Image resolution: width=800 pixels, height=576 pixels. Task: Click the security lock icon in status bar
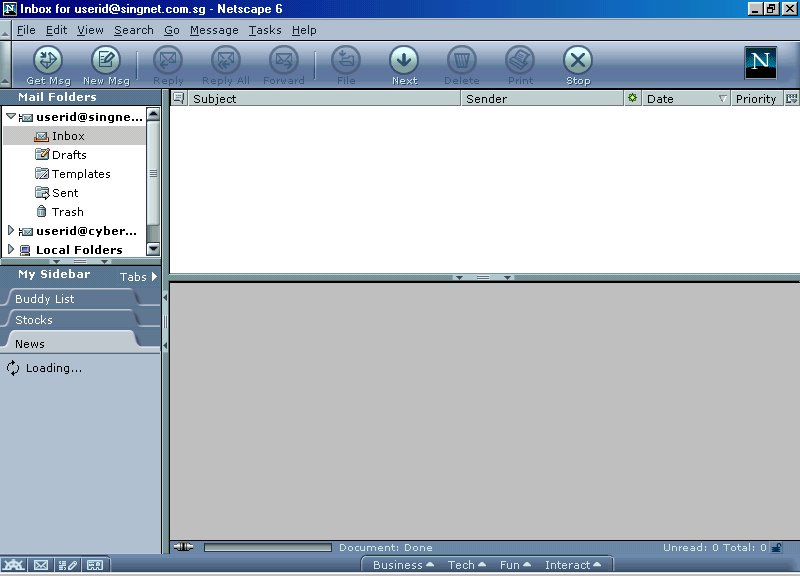tap(777, 547)
